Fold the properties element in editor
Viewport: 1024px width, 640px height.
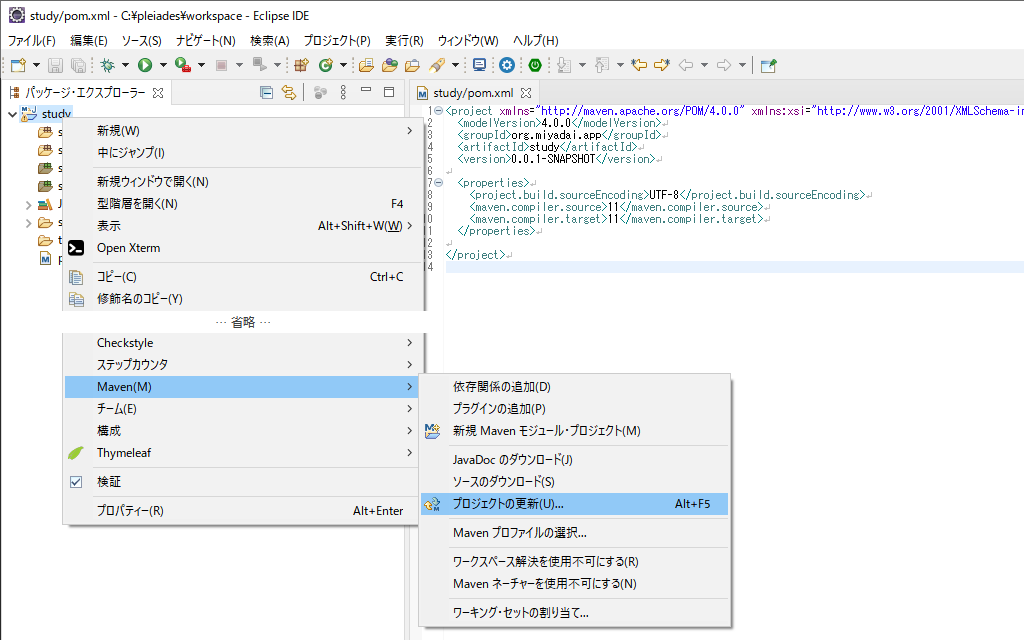pyautogui.click(x=439, y=183)
